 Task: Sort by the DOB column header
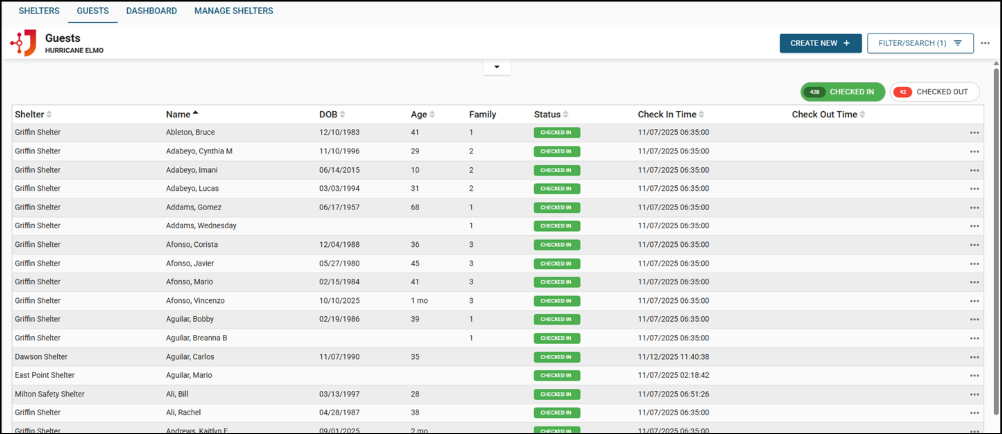click(328, 114)
